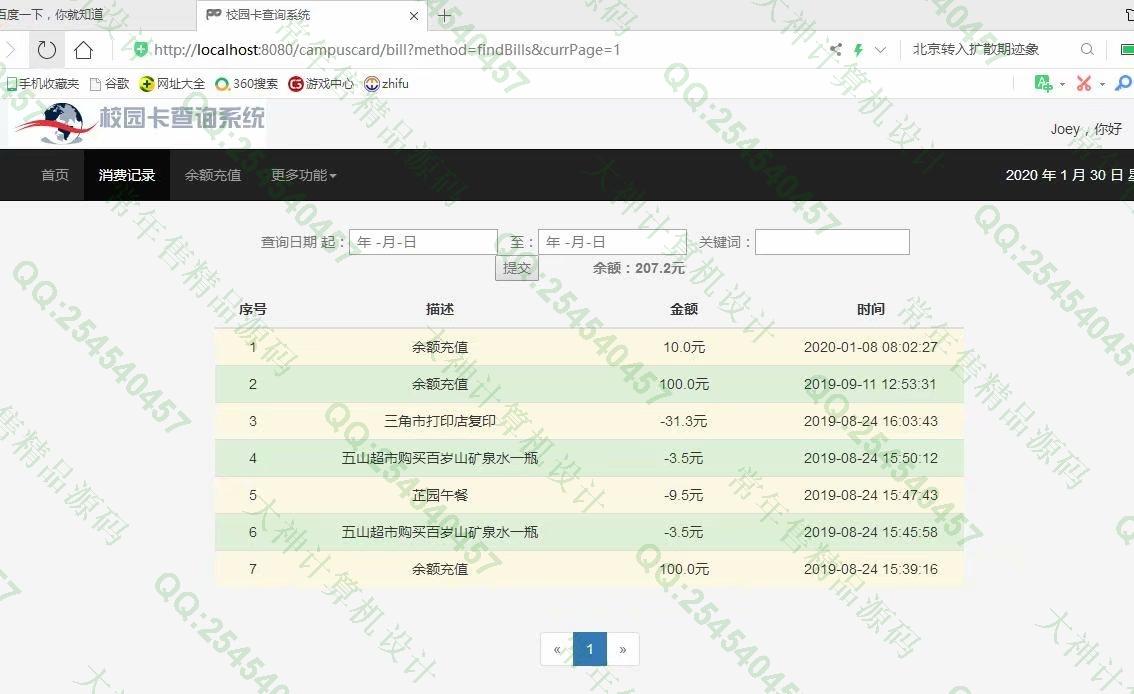Open the 网址大全 bookmark
The image size is (1134, 694).
point(172,84)
